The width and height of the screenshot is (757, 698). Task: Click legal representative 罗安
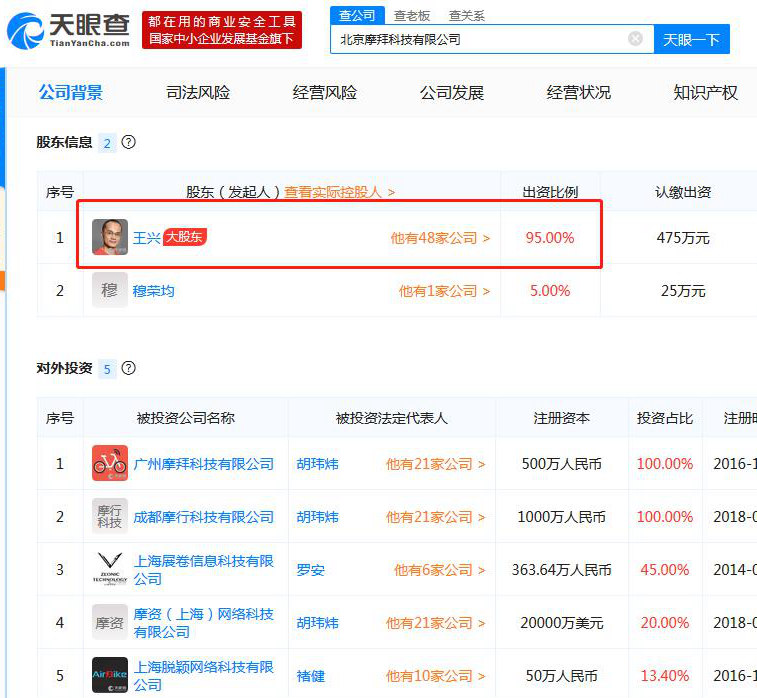(310, 570)
